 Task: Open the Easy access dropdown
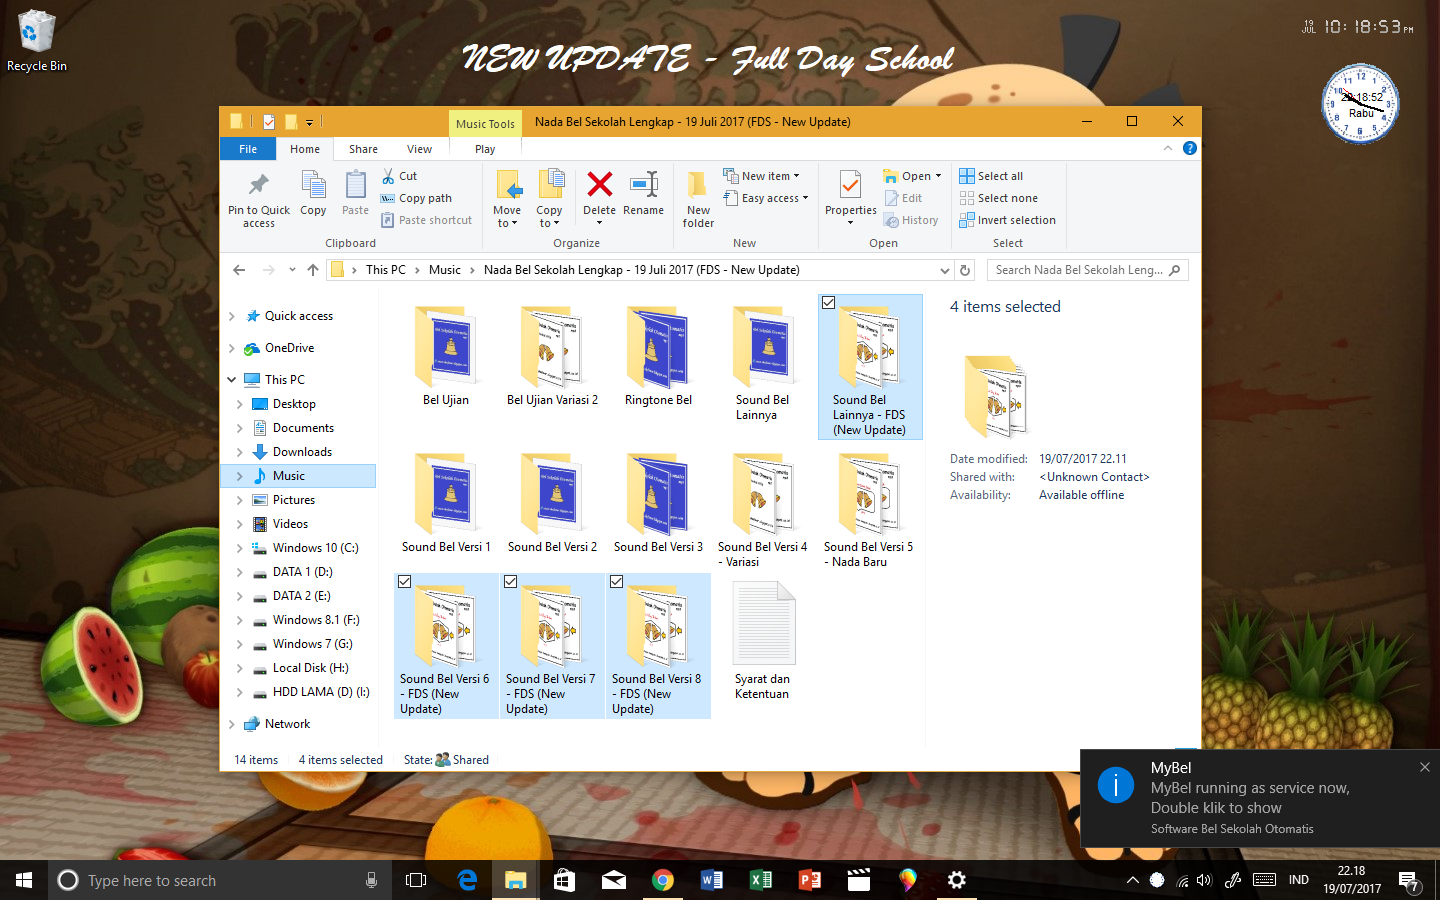[765, 198]
